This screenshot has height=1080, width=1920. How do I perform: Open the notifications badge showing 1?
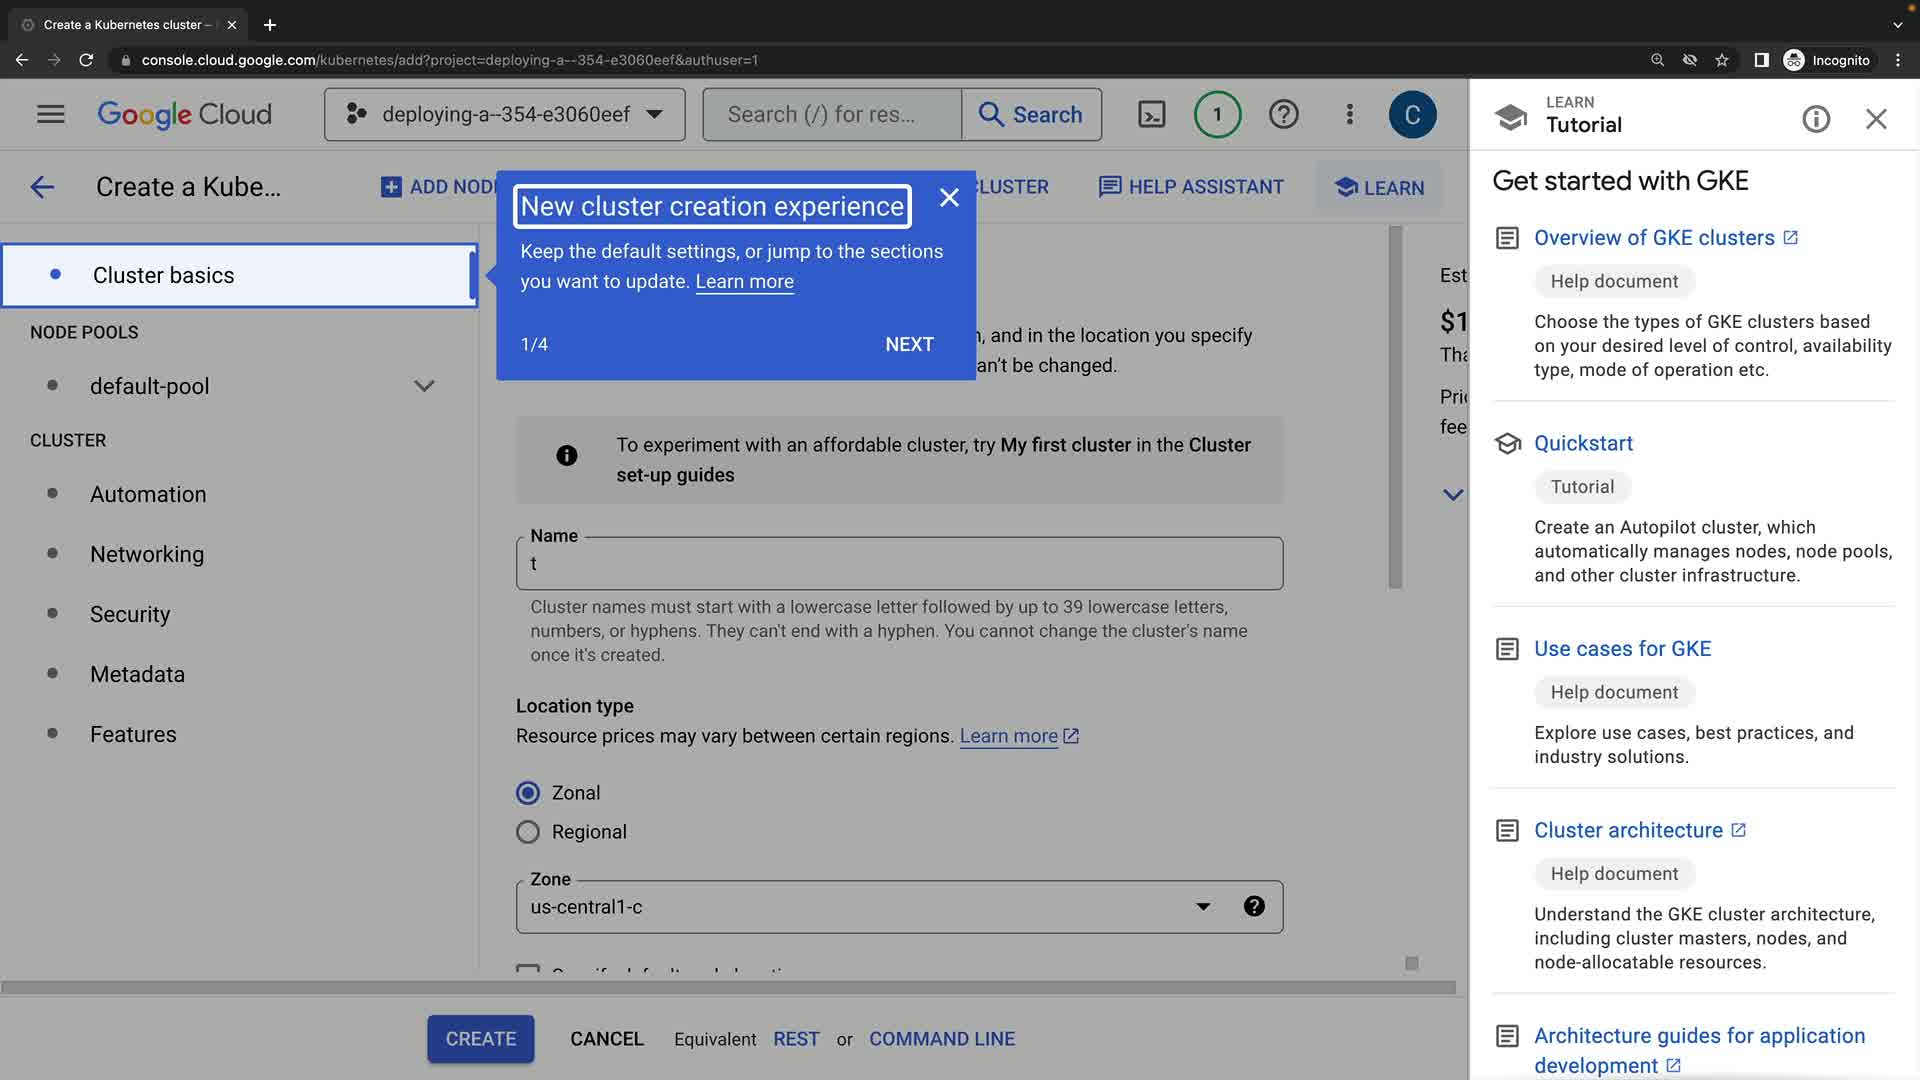tap(1217, 114)
